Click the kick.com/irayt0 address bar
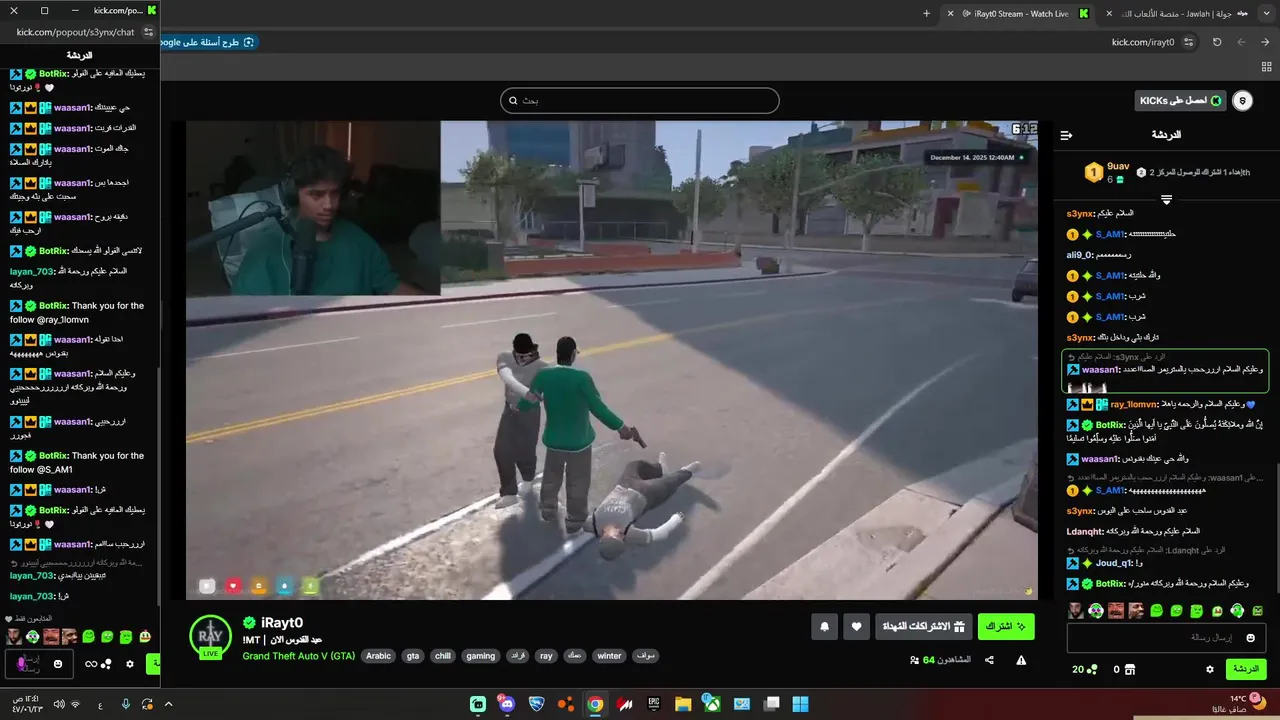Screen dimensions: 1280x720 click(1143, 42)
